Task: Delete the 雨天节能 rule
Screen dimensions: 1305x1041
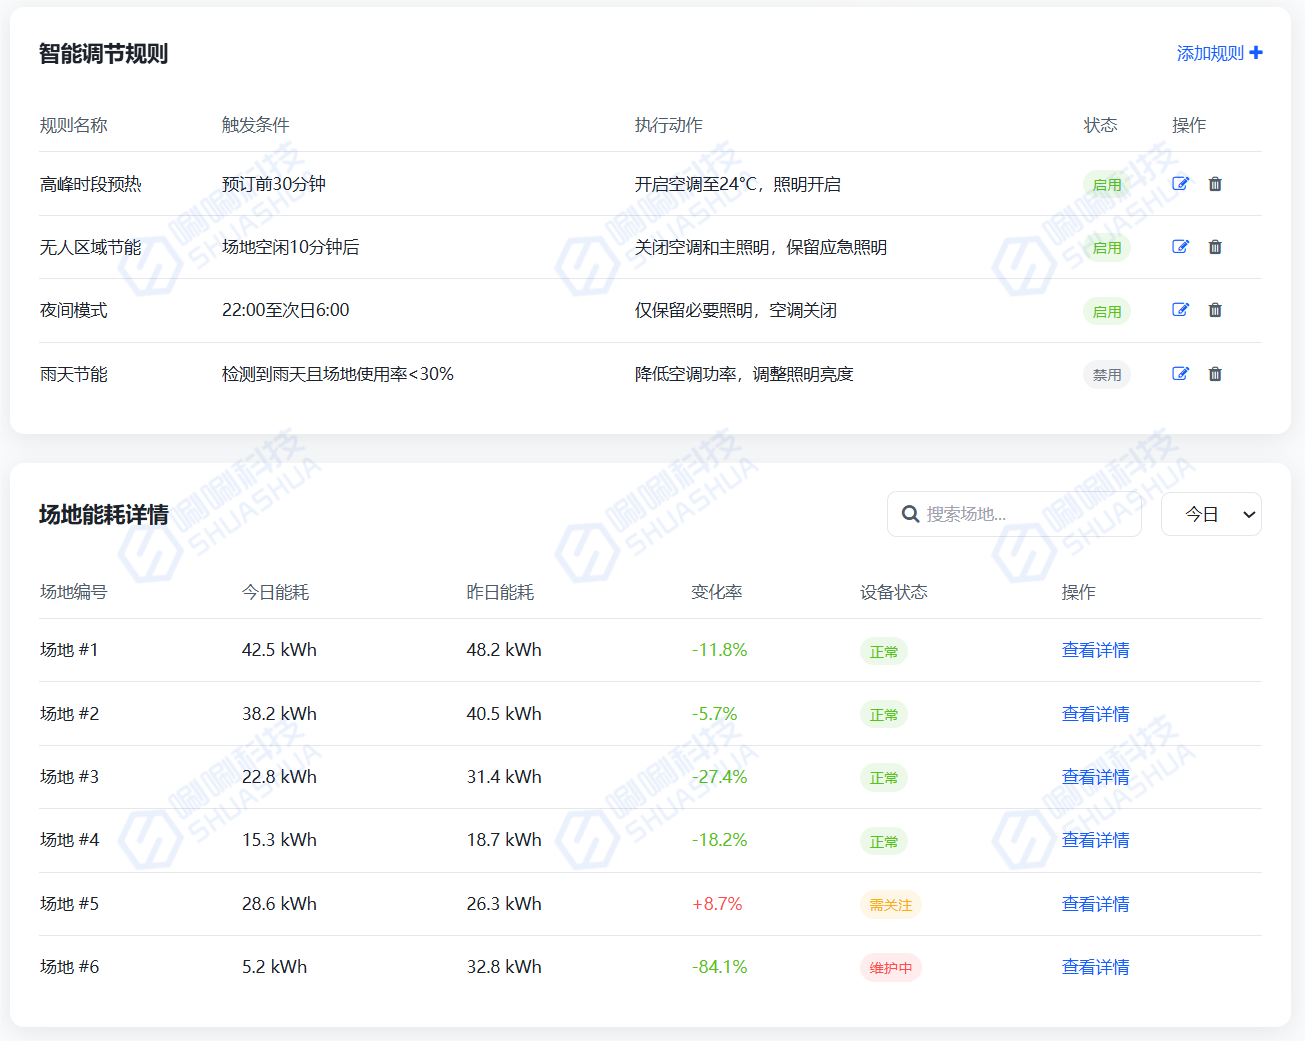Action: pyautogui.click(x=1215, y=374)
